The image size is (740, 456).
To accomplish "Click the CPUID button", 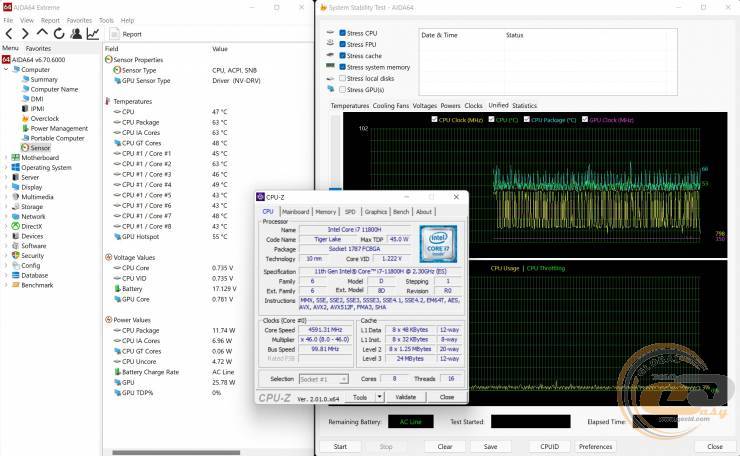I will (549, 447).
